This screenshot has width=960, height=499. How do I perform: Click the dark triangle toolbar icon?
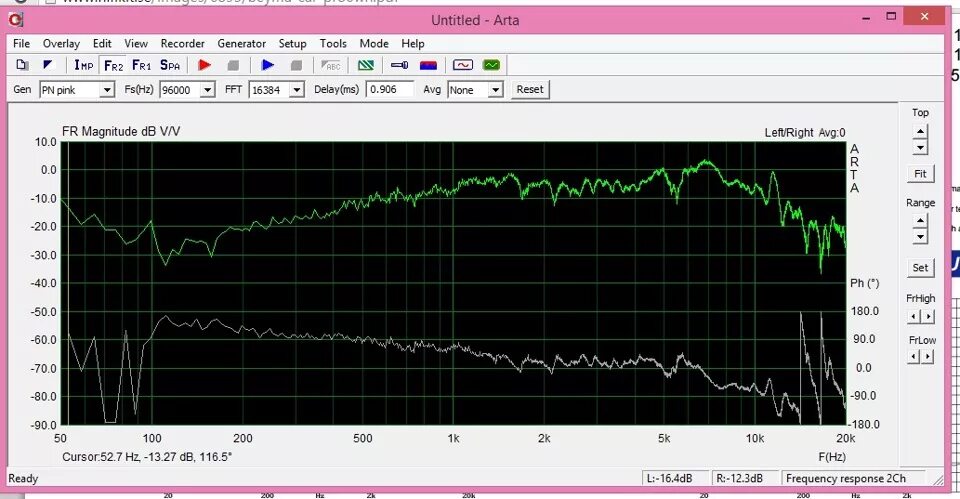pyautogui.click(x=48, y=65)
